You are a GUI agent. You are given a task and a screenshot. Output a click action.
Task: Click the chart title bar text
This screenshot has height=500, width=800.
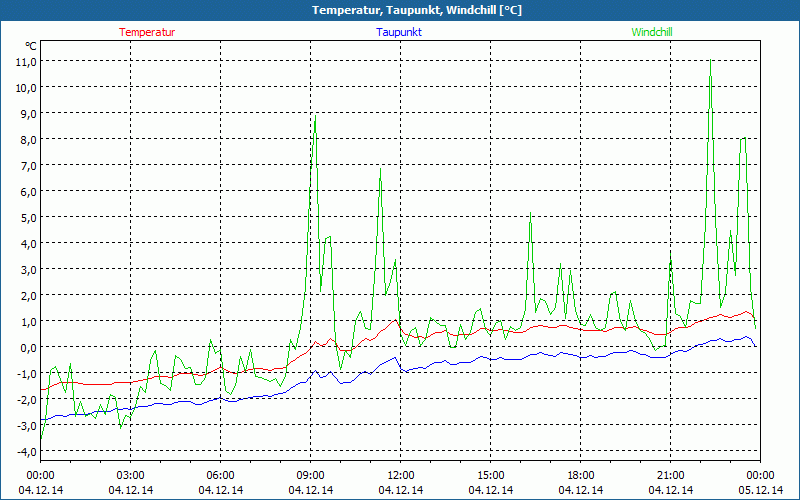400,10
